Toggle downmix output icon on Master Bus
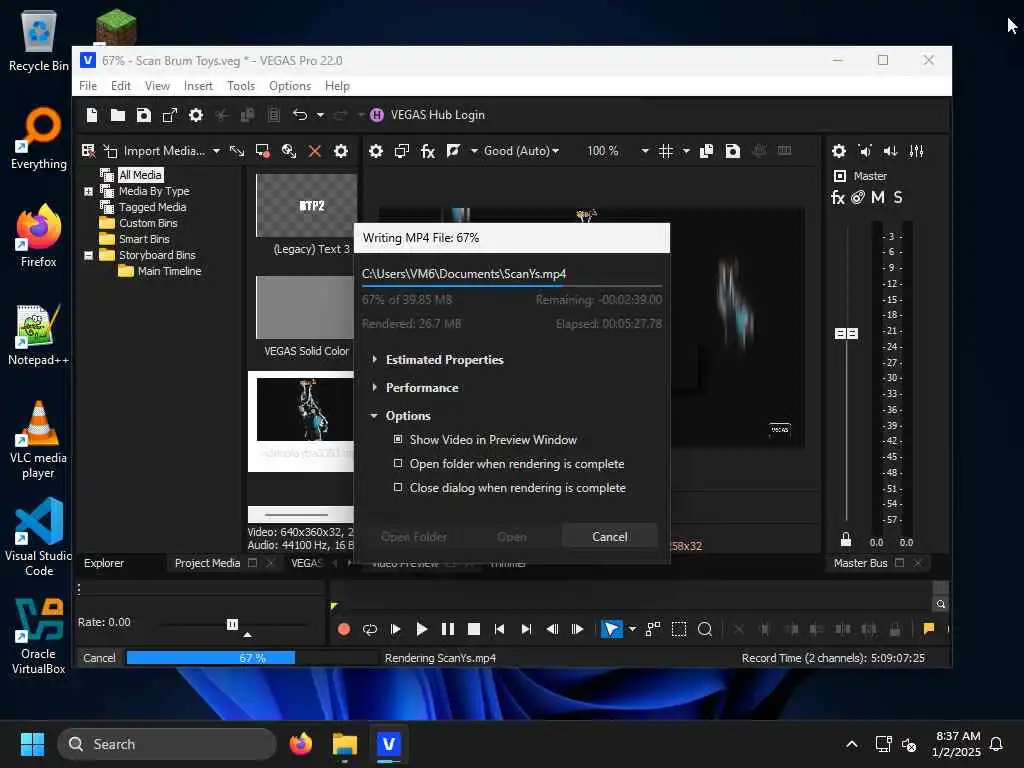1024x768 pixels. [865, 151]
